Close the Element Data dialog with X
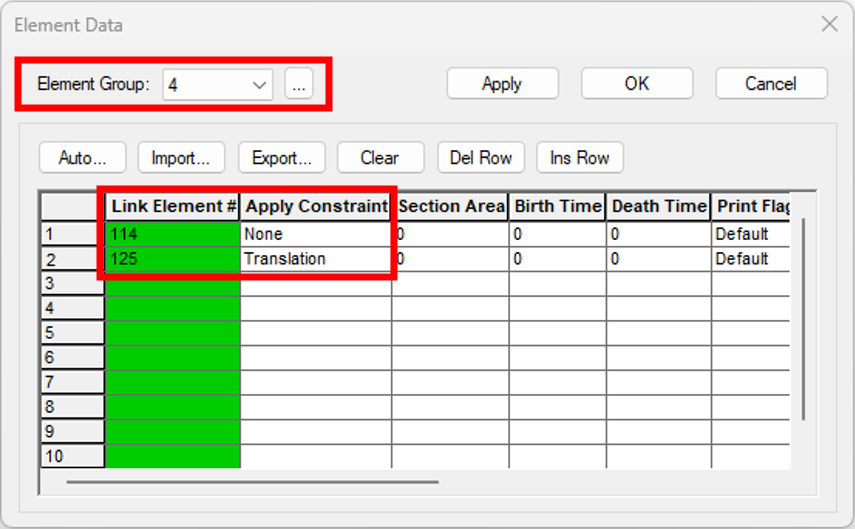 tap(829, 24)
